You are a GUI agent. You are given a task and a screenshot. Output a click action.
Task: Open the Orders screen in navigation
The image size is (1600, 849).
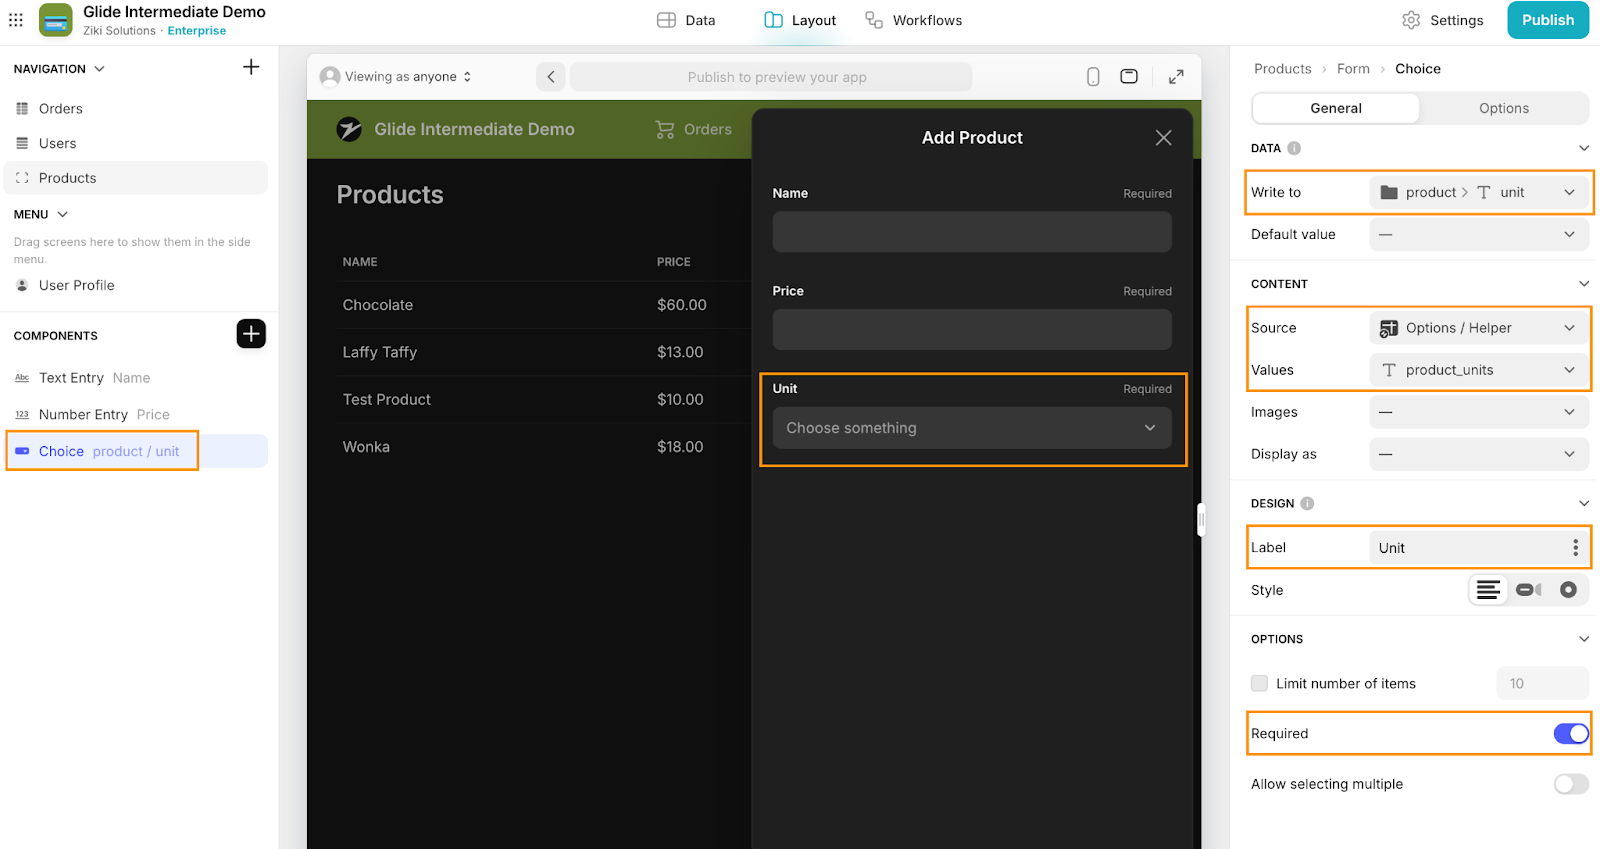[x=137, y=109]
